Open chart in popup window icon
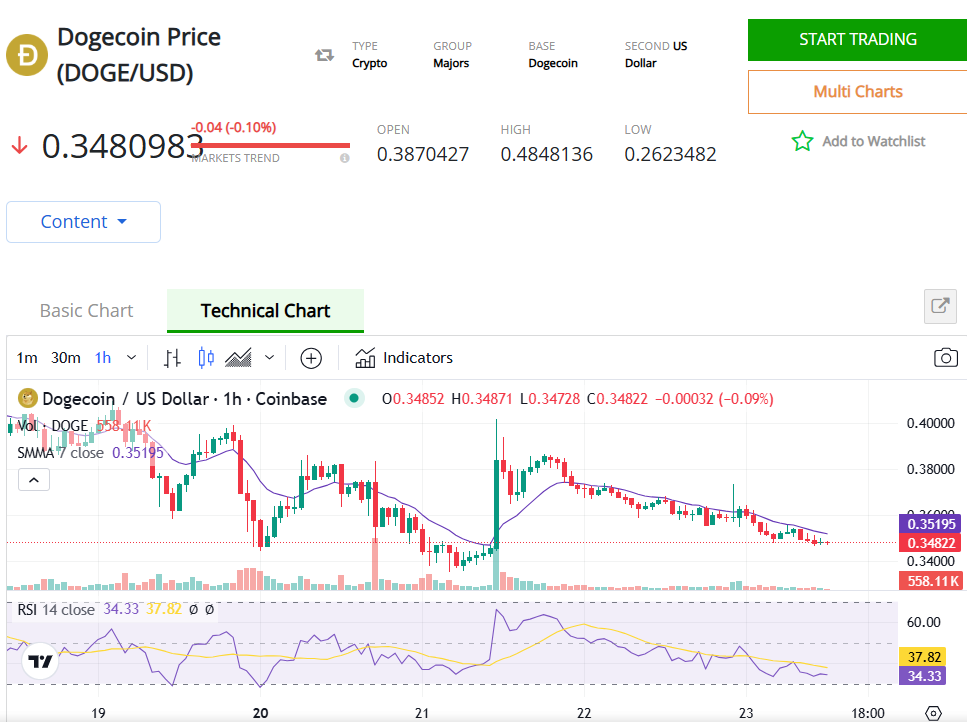Viewport: 967px width, 722px height. click(x=940, y=306)
